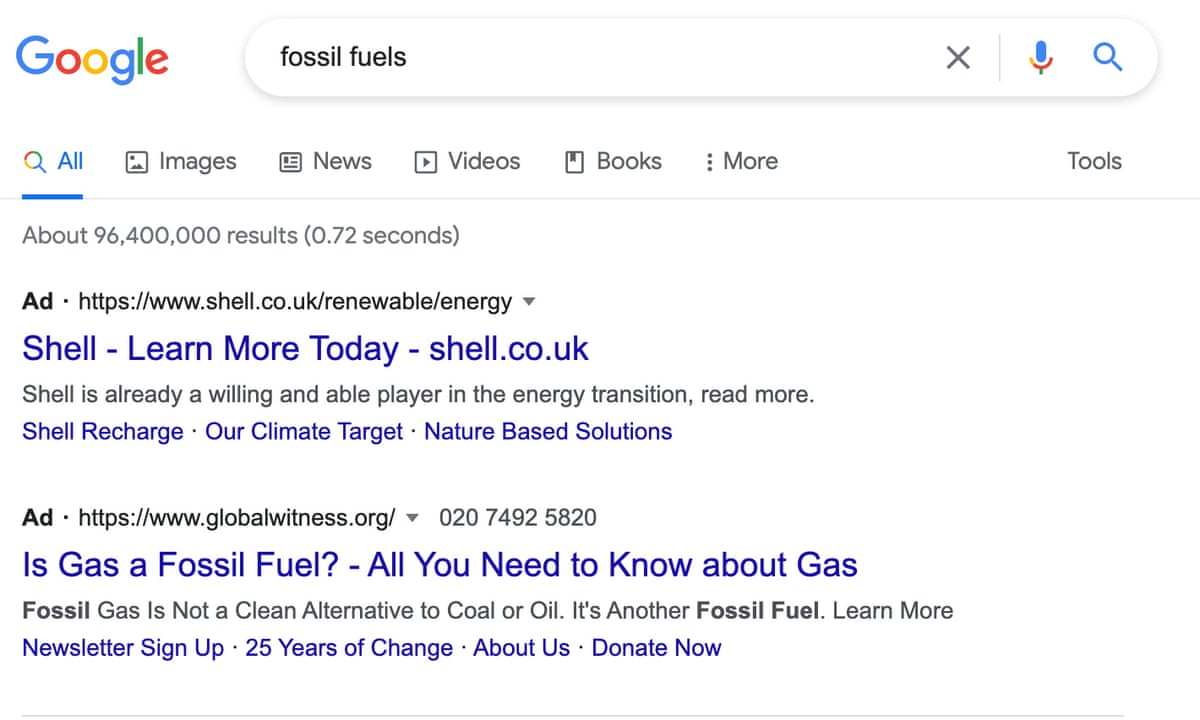This screenshot has width=1200, height=720.
Task: Expand the More options menu
Action: pyautogui.click(x=740, y=161)
